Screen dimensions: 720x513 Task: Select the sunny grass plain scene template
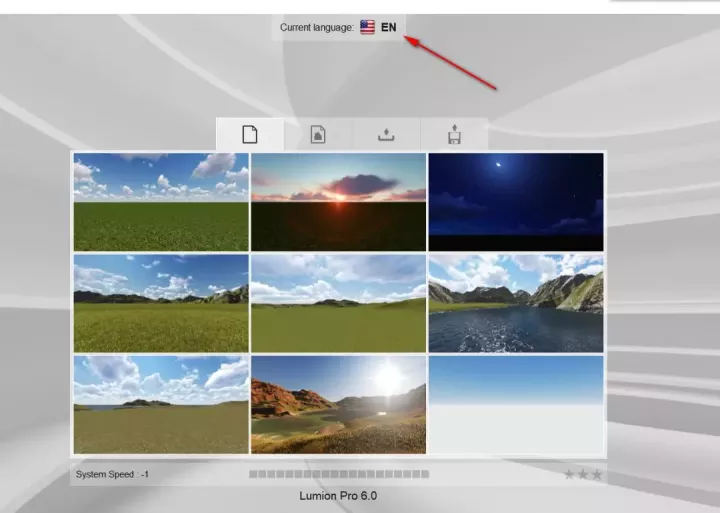point(161,202)
